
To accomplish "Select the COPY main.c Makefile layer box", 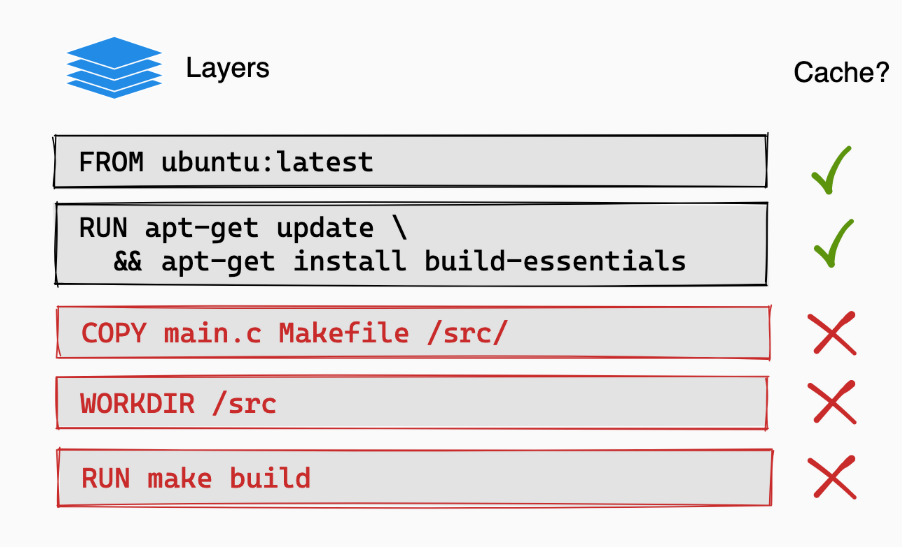I will tap(413, 332).
